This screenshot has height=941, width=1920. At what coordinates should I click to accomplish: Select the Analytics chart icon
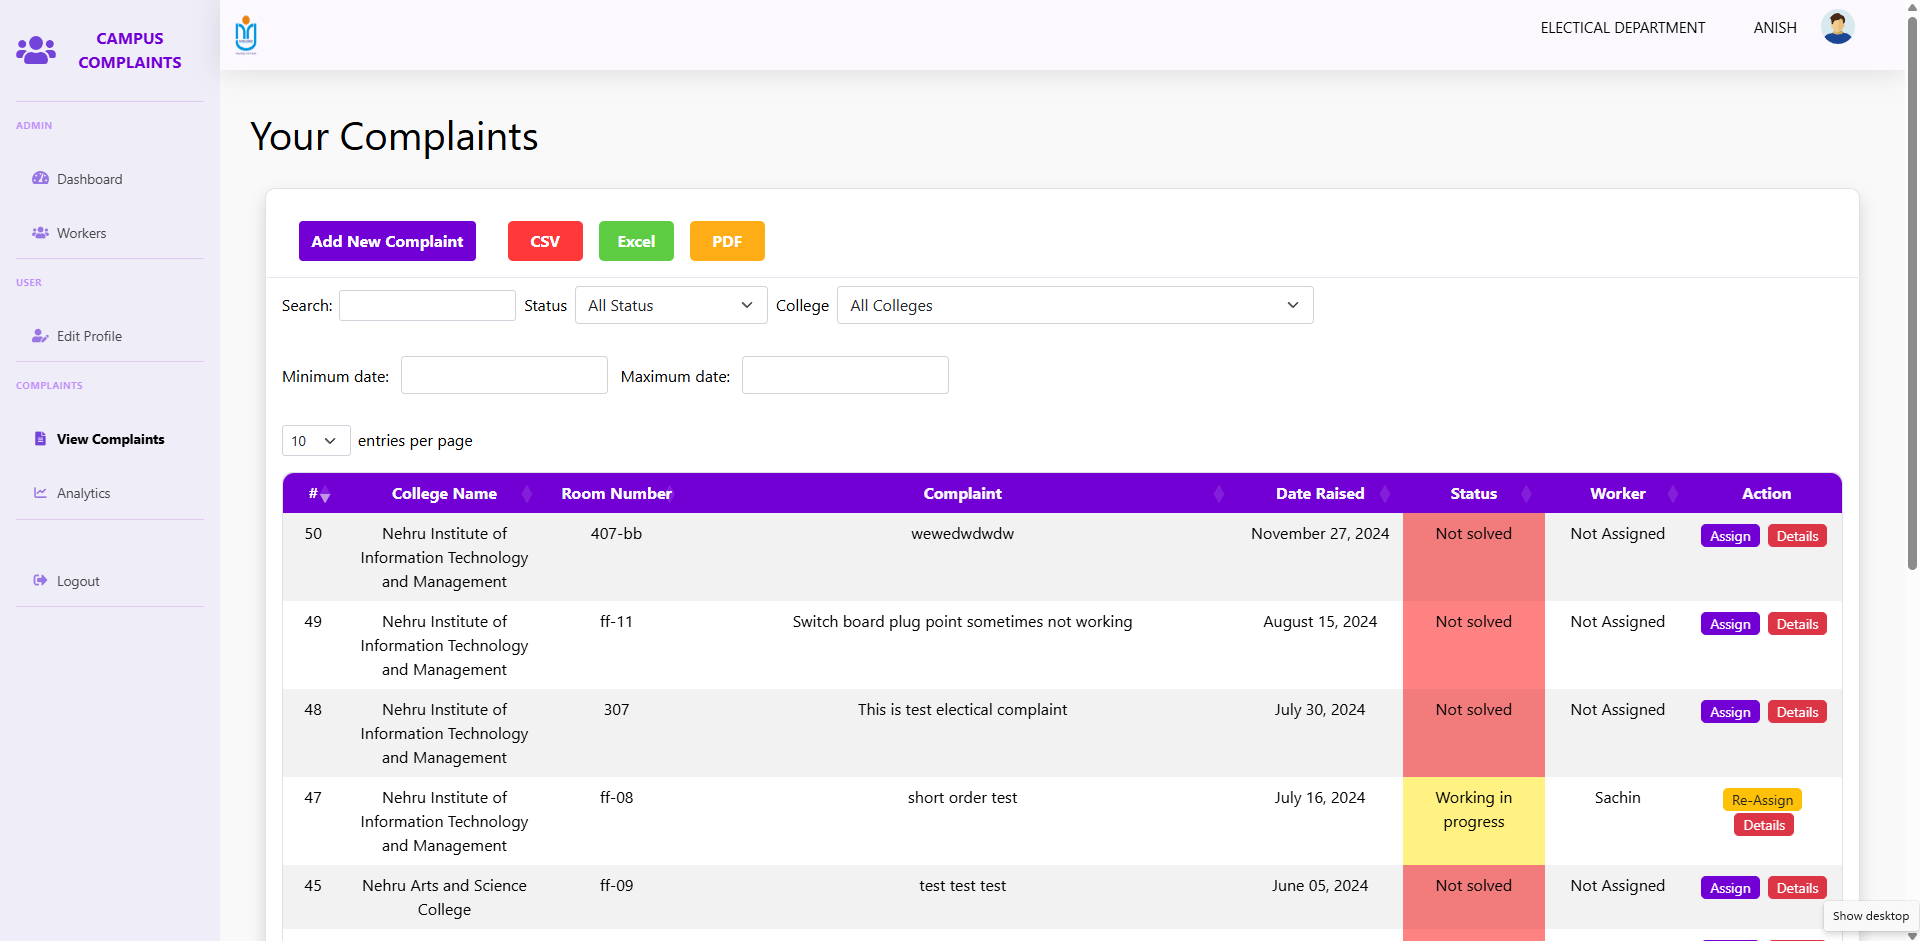click(x=40, y=492)
